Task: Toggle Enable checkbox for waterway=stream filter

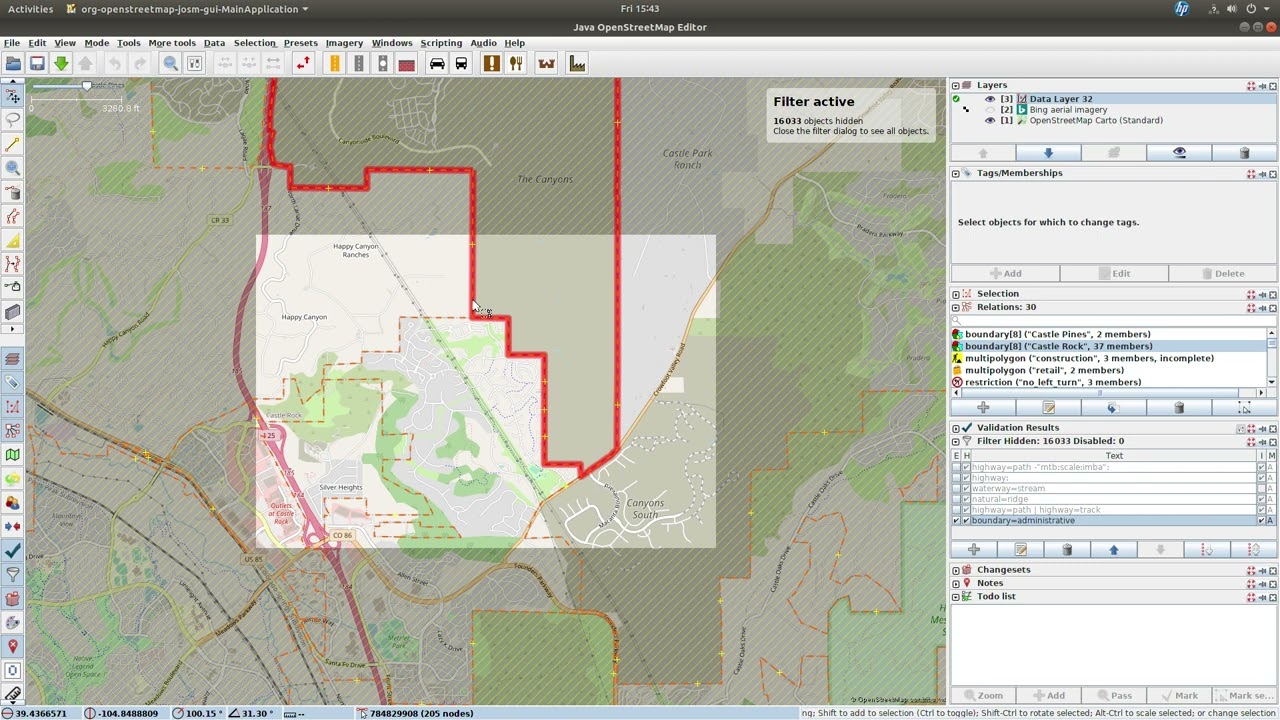Action: (x=956, y=488)
